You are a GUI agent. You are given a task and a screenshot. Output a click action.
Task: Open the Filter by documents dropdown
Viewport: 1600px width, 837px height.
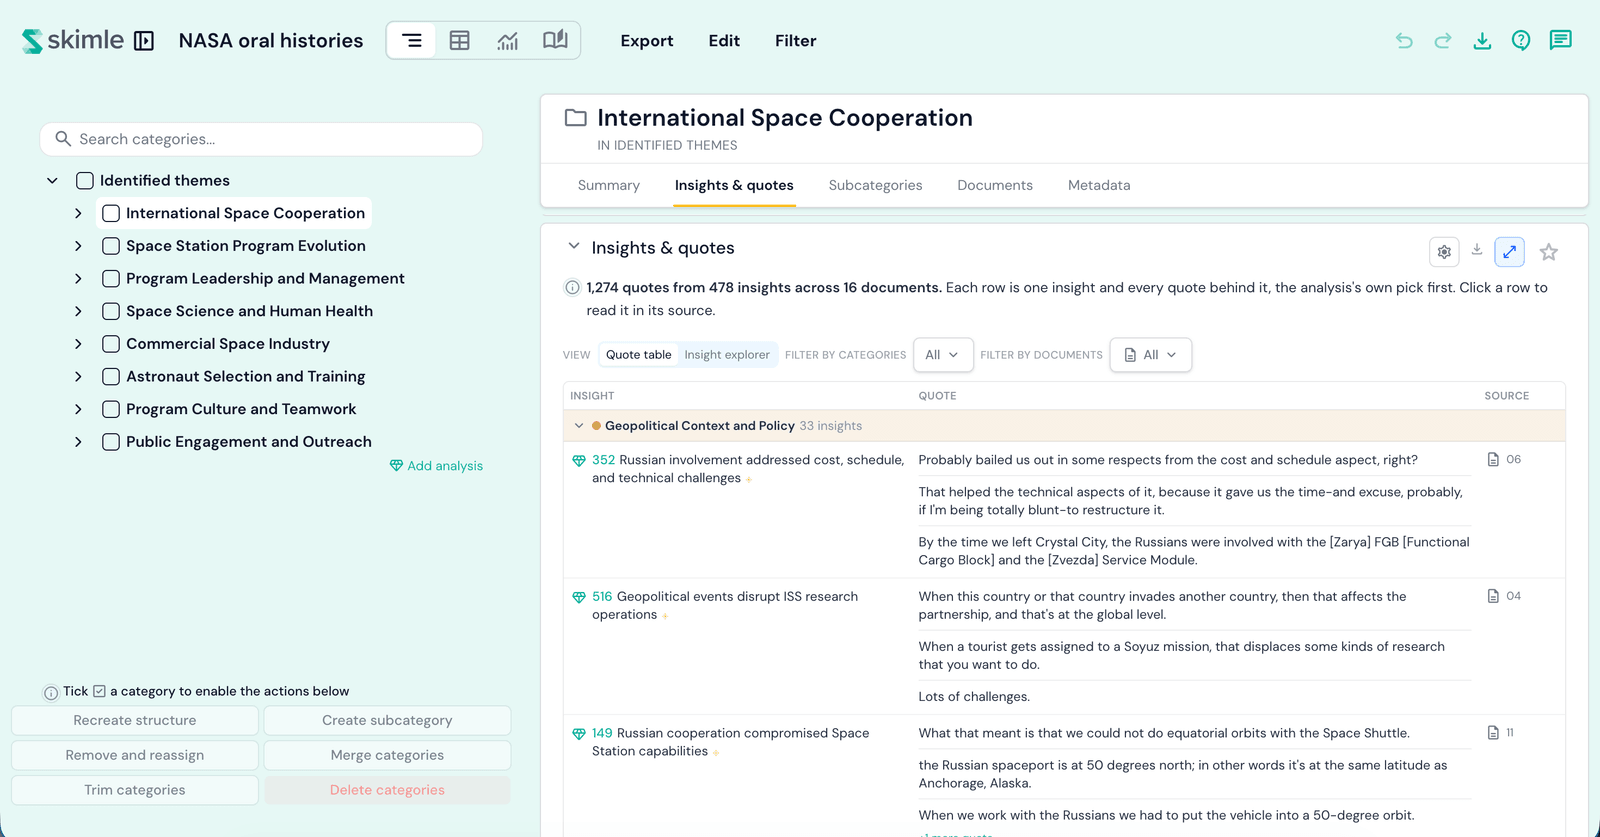(x=1151, y=355)
